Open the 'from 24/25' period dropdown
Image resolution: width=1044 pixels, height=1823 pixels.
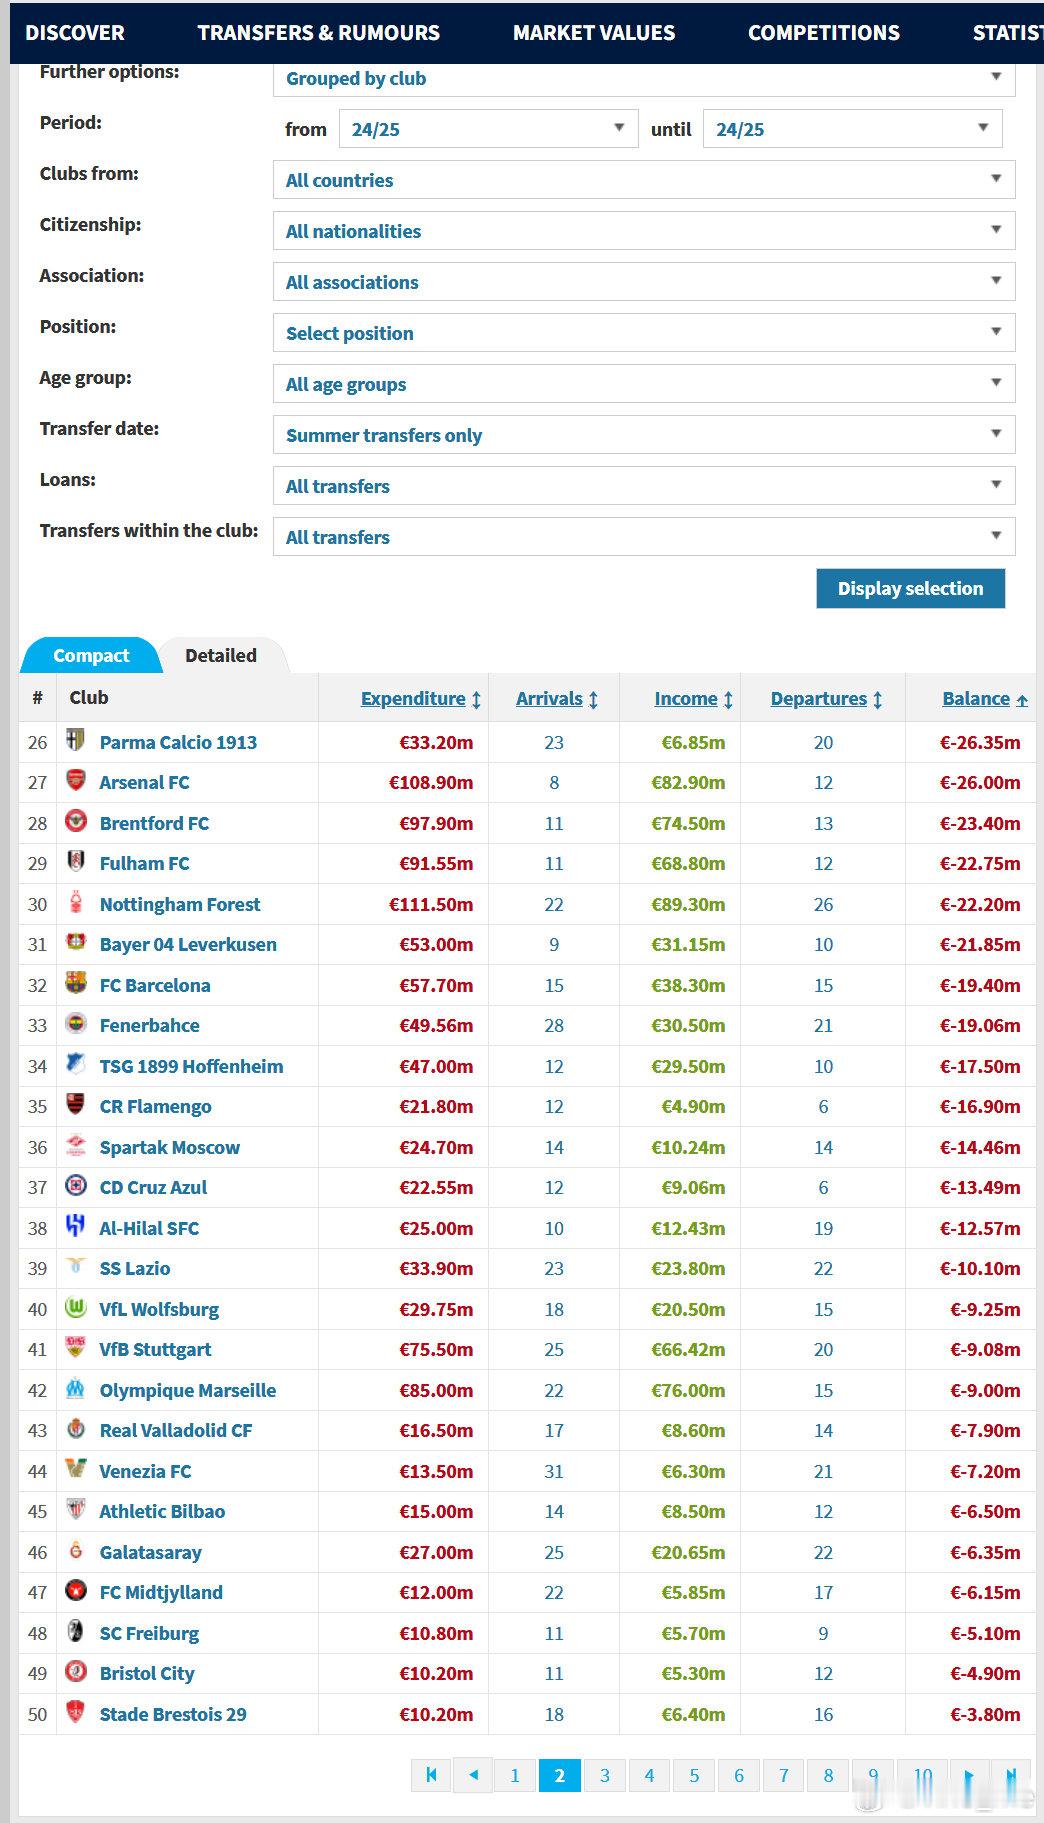pos(488,129)
